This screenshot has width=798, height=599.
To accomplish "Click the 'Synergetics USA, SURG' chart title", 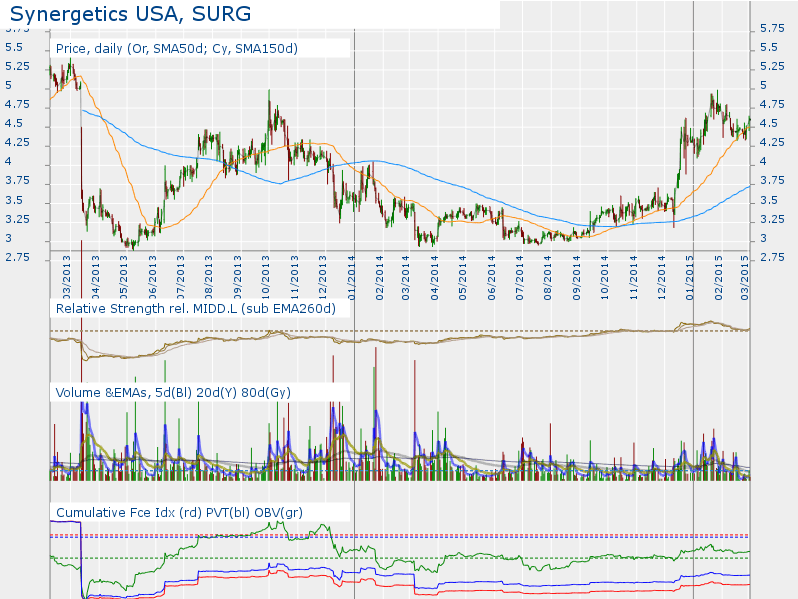I will click(130, 14).
